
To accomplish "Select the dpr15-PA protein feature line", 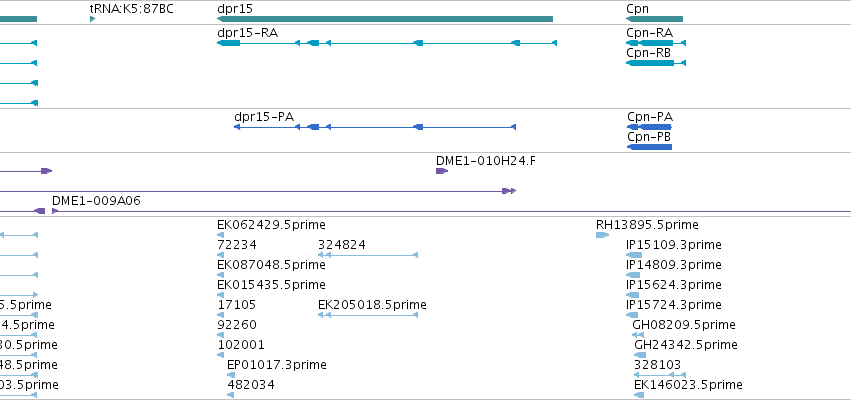I will pyautogui.click(x=374, y=127).
